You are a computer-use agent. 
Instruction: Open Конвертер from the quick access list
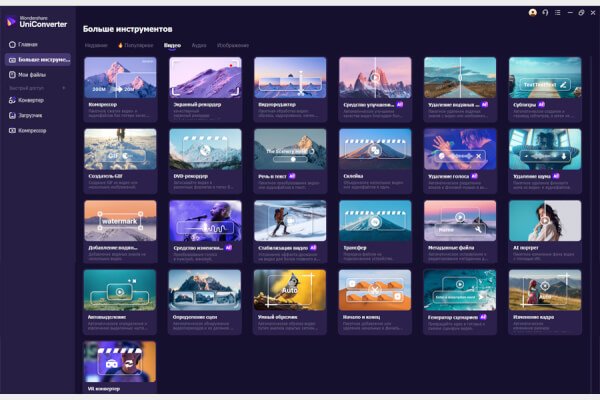[x=26, y=100]
